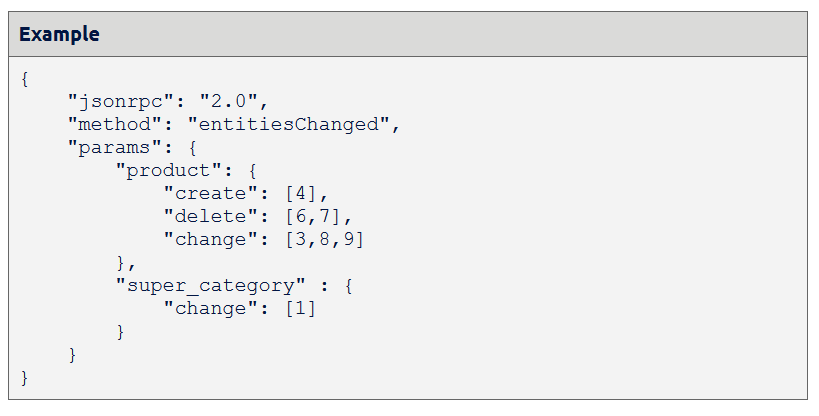Click the [1] array value

point(301,308)
